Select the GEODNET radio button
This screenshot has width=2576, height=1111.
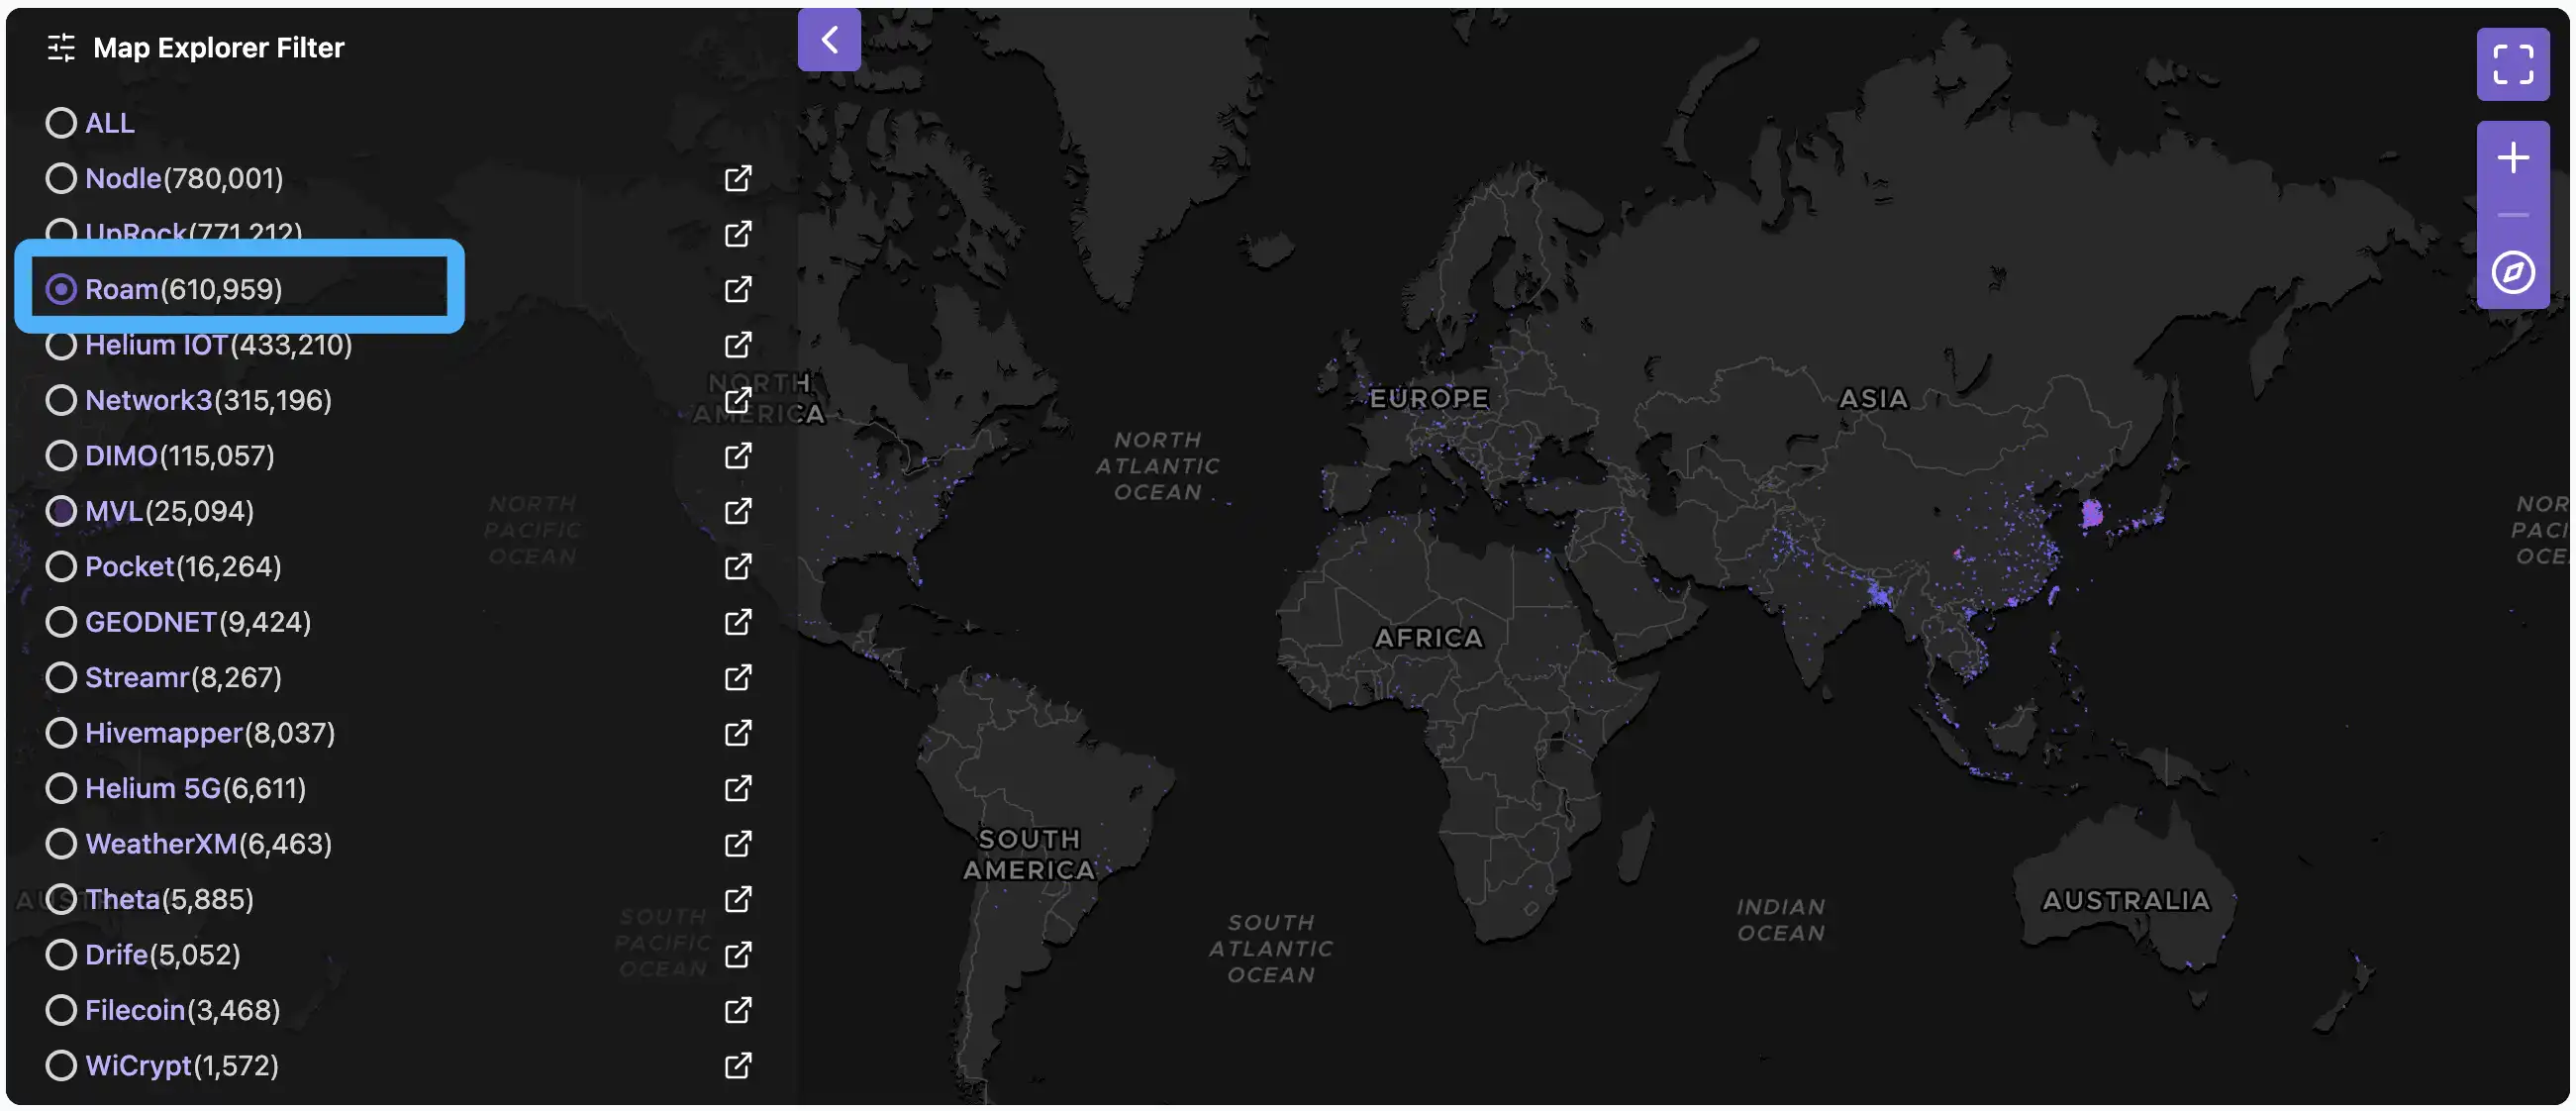[61, 622]
